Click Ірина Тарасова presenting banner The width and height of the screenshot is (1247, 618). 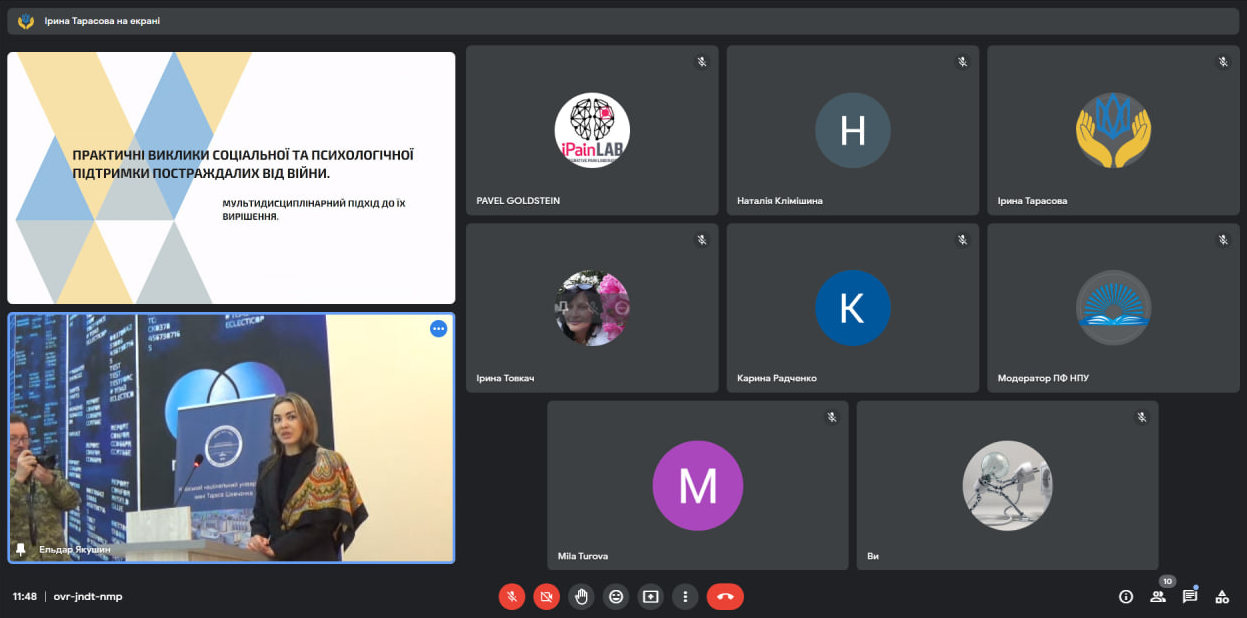102,21
